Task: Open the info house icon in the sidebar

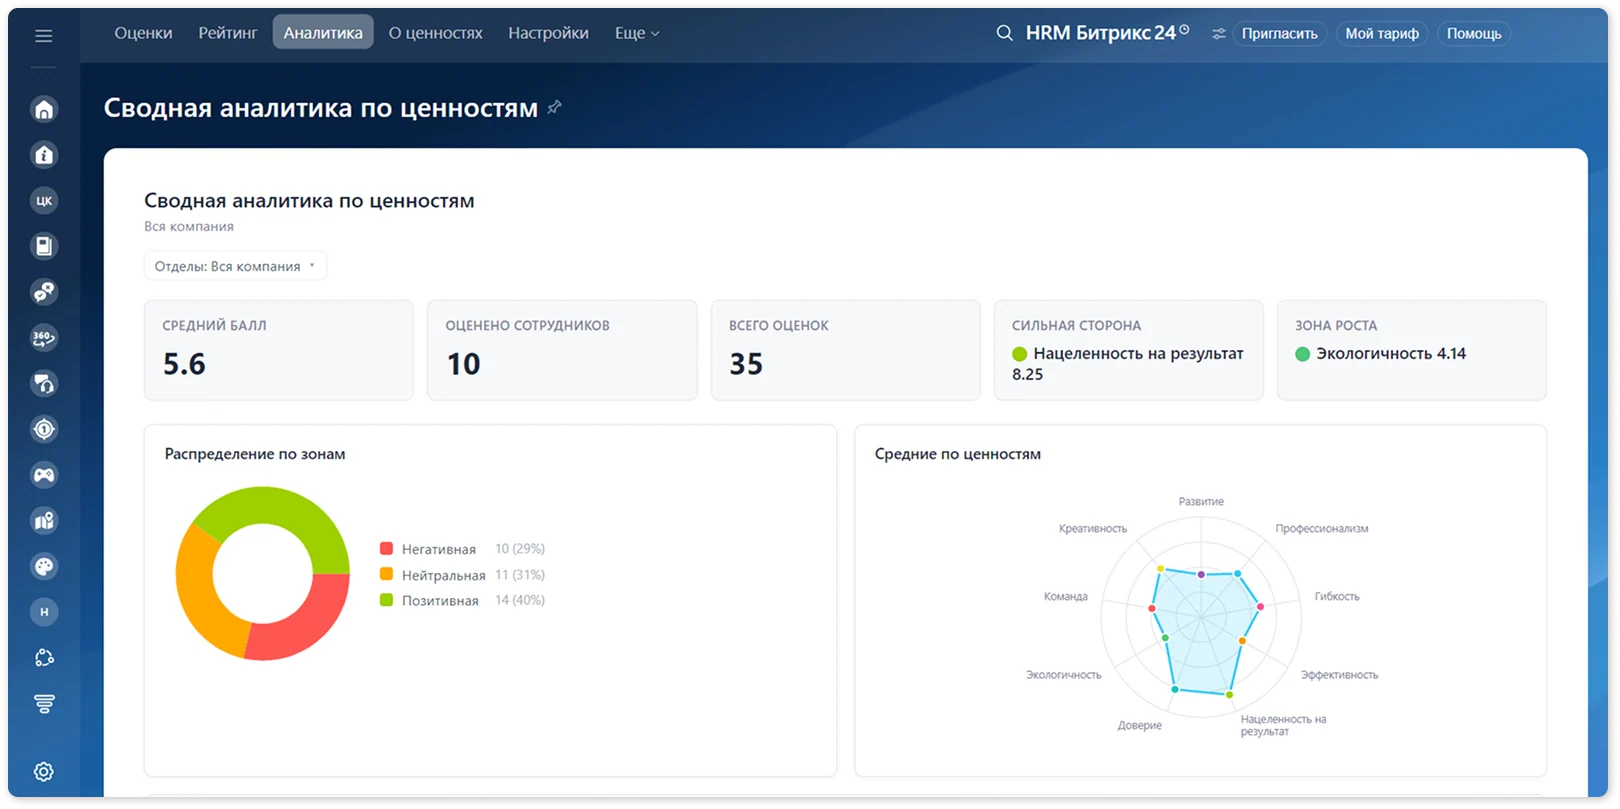Action: tap(44, 155)
